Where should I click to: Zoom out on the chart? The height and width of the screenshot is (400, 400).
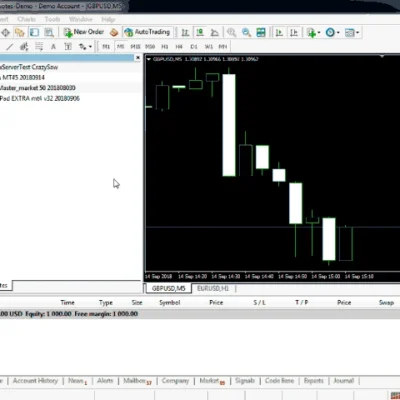click(x=246, y=32)
